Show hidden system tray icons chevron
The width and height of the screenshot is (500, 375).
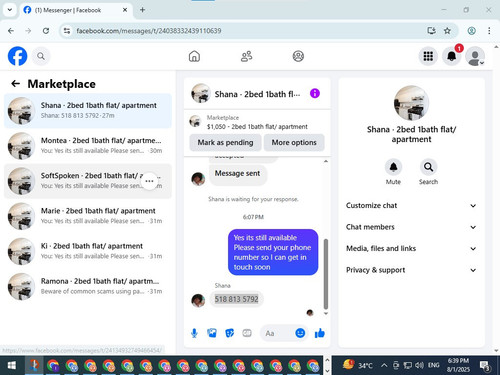coord(384,365)
